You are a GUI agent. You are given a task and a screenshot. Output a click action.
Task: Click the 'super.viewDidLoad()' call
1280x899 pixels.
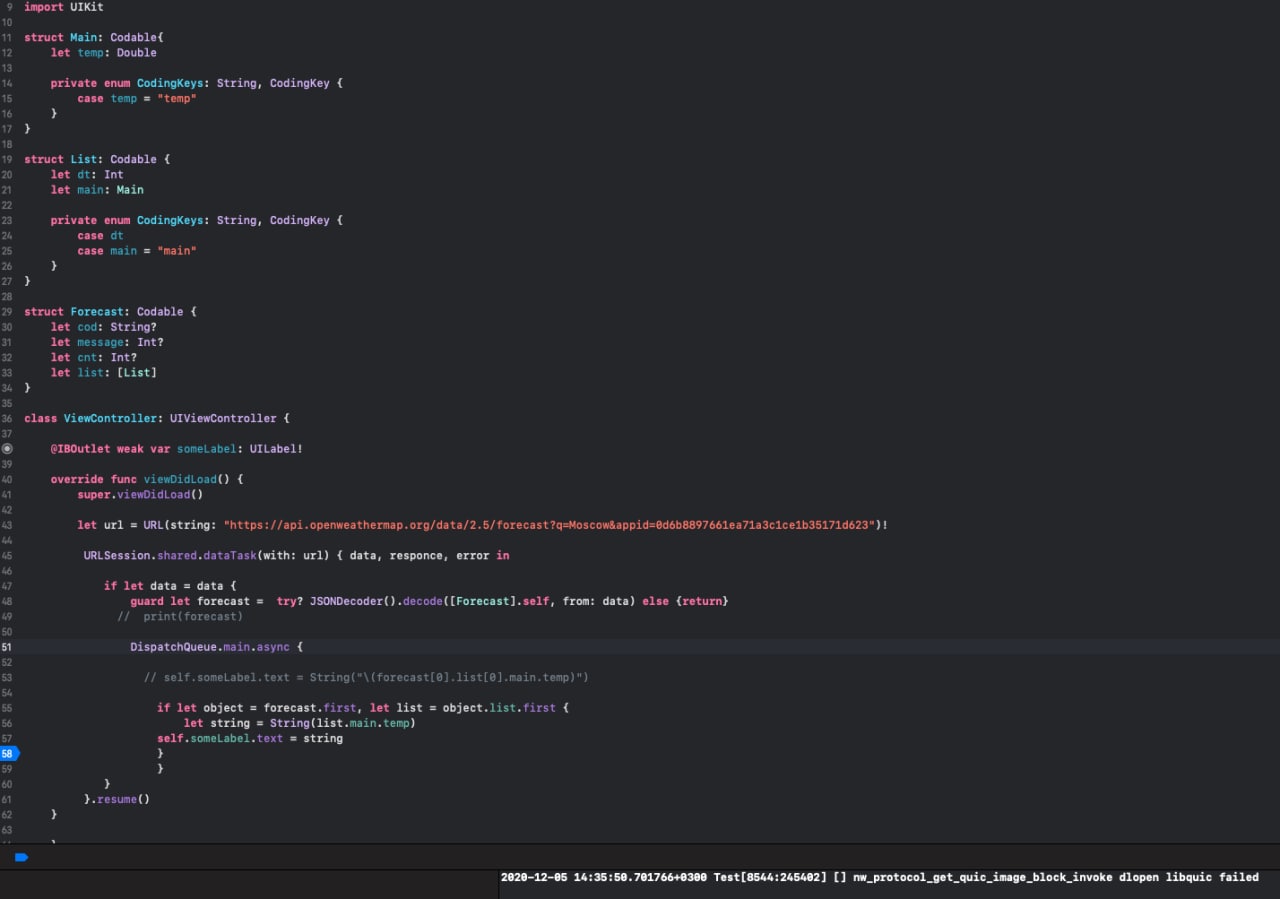coord(140,494)
